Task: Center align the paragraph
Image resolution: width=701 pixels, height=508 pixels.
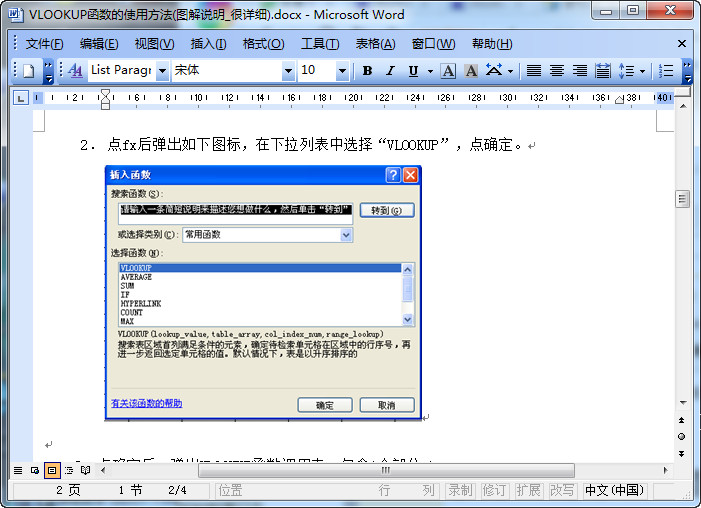Action: pos(557,71)
